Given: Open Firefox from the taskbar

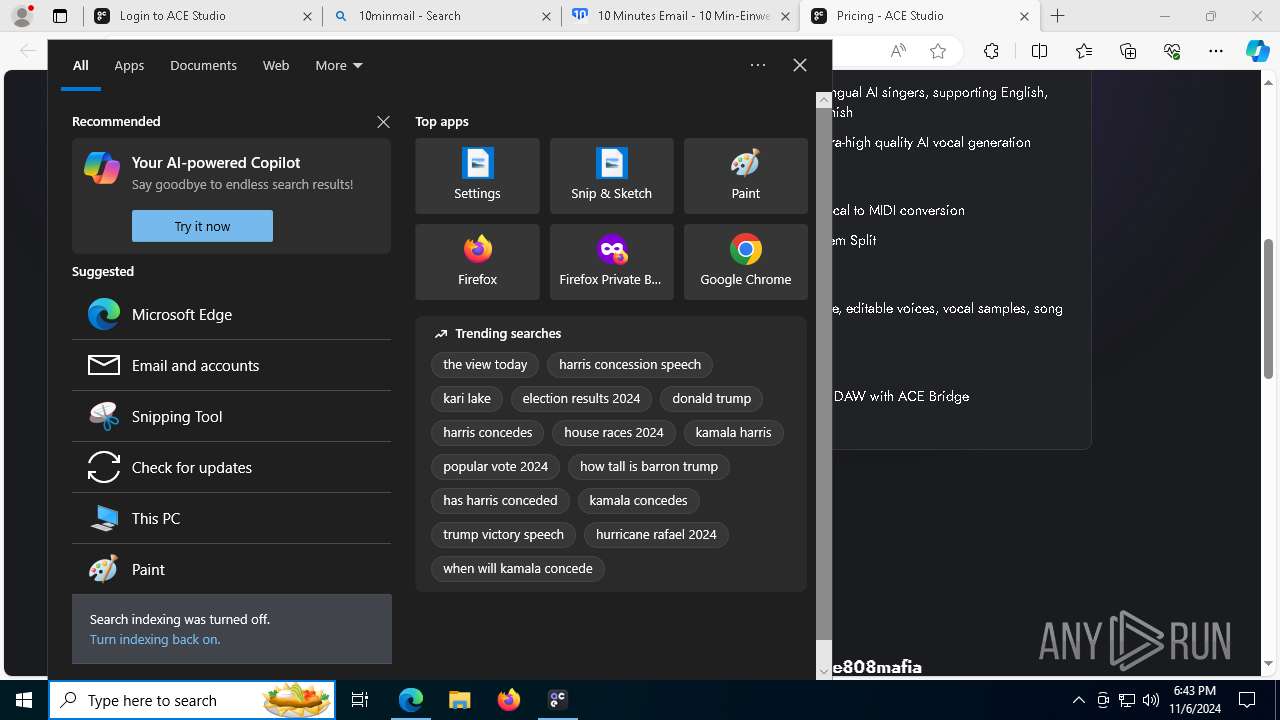Looking at the screenshot, I should click(509, 700).
